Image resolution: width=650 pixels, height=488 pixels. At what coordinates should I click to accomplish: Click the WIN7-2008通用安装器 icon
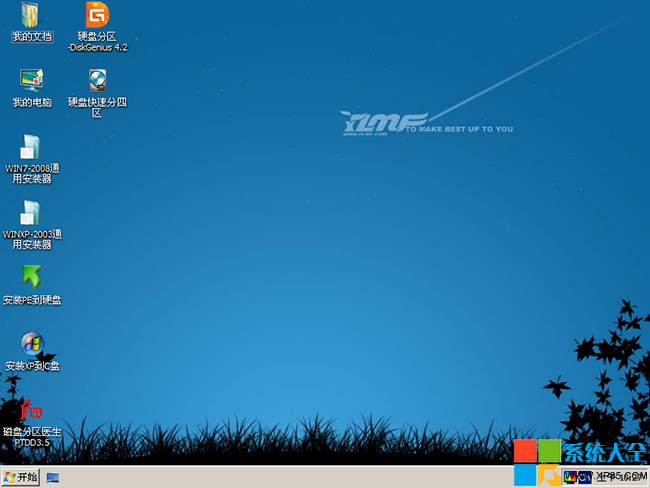31,146
